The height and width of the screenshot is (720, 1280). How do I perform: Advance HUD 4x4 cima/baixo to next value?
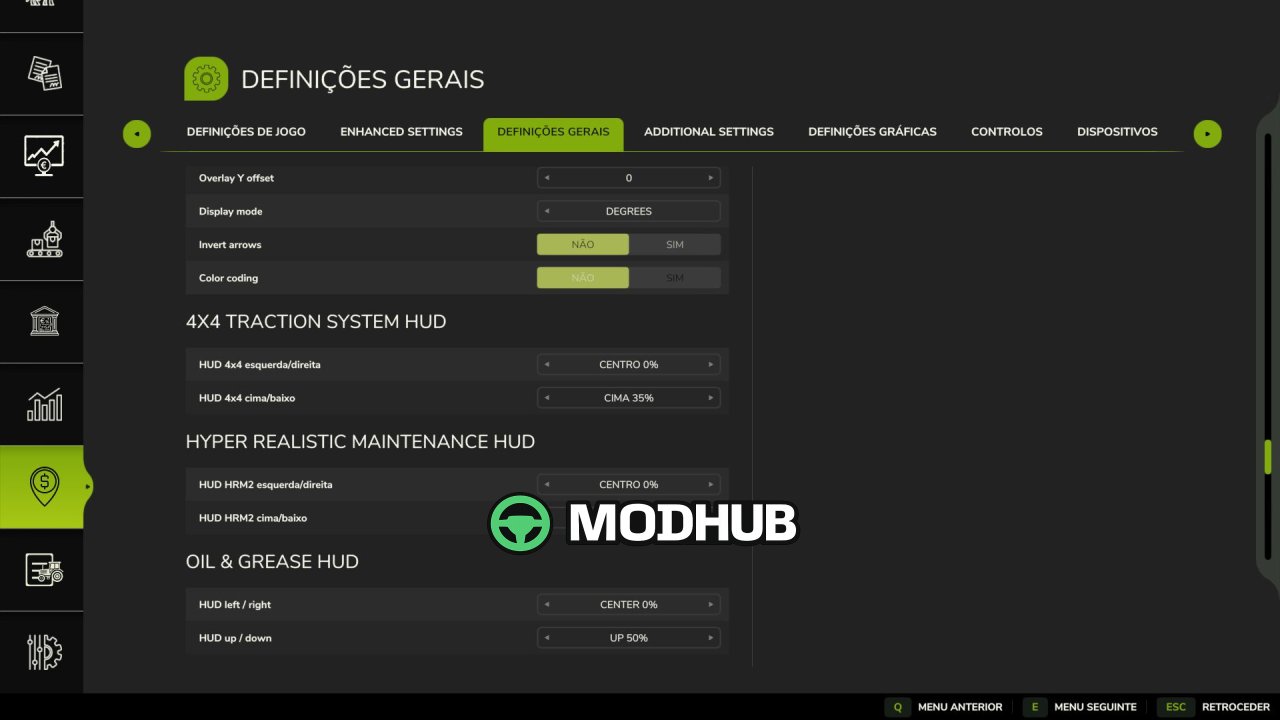point(711,398)
